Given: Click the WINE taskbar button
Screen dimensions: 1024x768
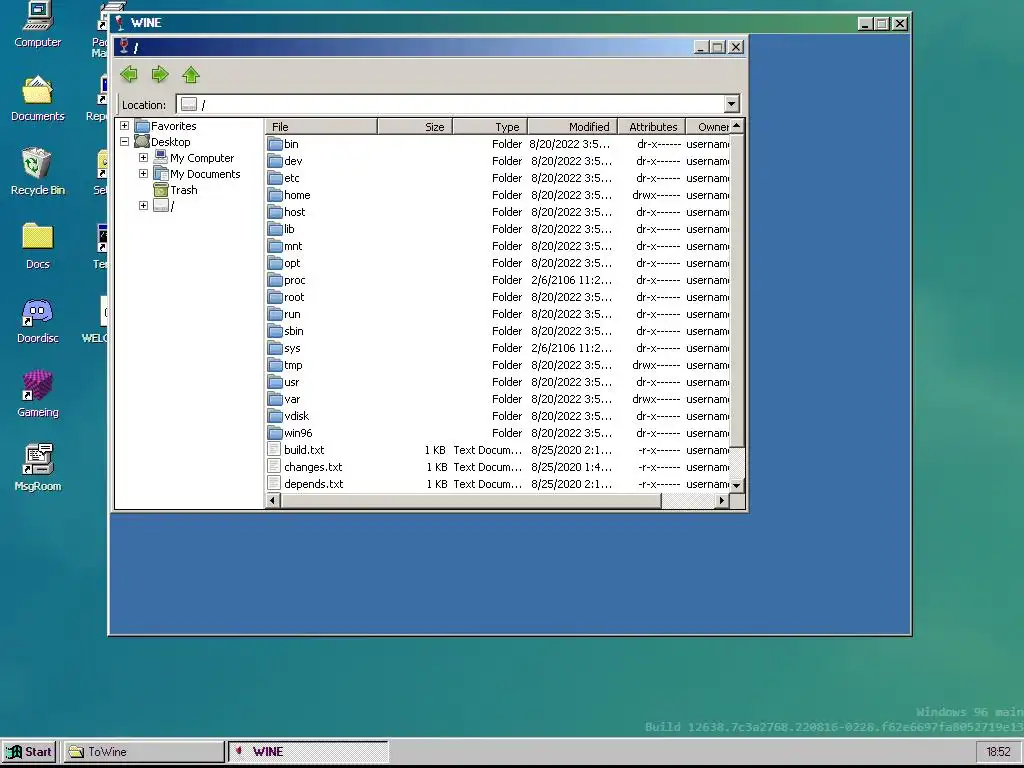Looking at the screenshot, I should coord(308,752).
